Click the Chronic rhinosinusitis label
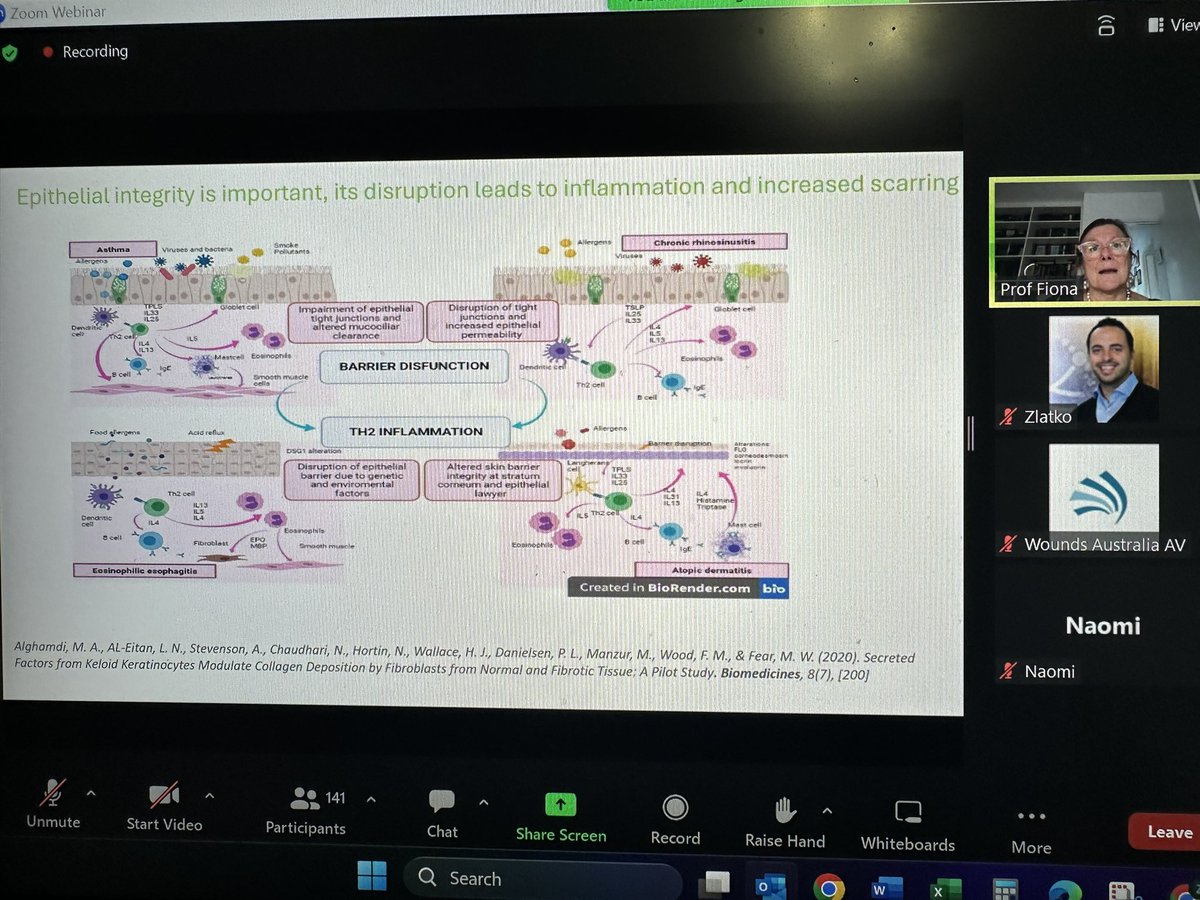The width and height of the screenshot is (1200, 900). pos(704,242)
